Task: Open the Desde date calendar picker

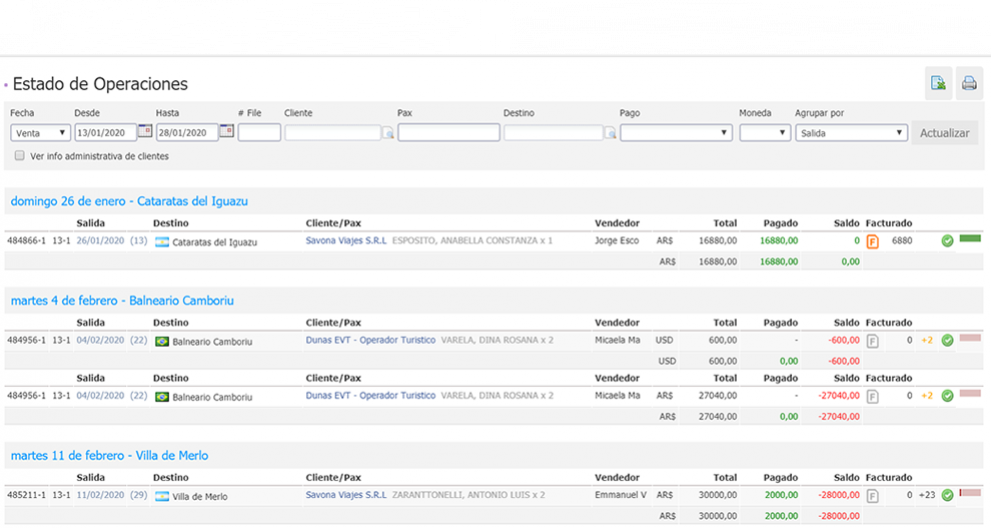Action: pos(144,131)
